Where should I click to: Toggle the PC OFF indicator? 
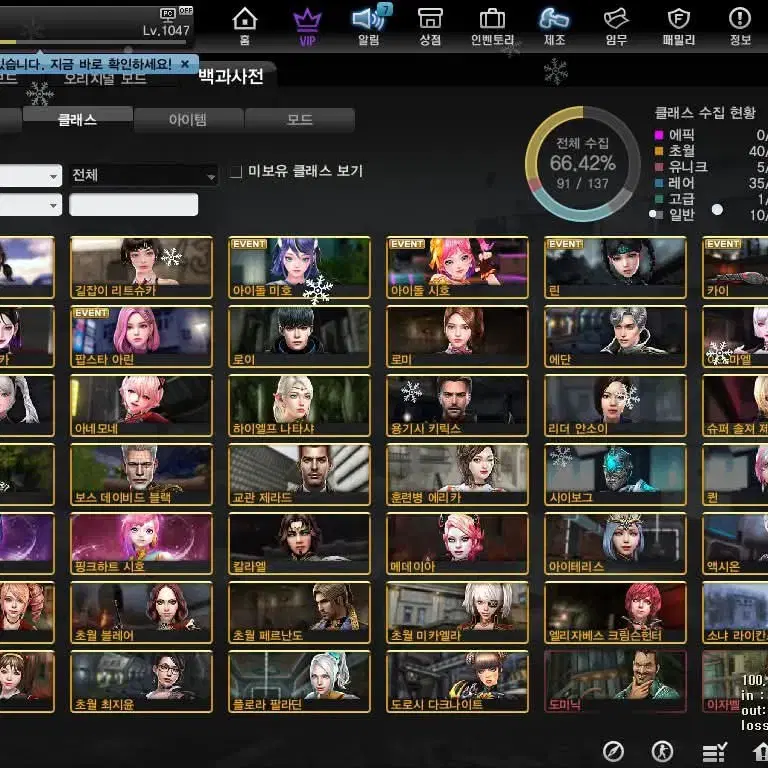(176, 12)
